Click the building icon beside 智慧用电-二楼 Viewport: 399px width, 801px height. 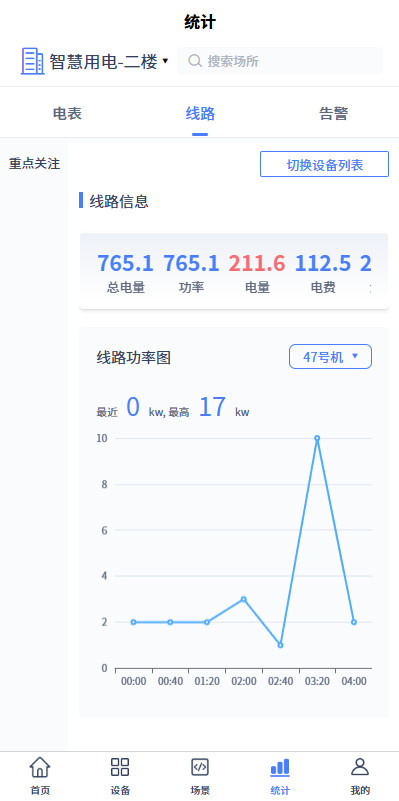(x=33, y=61)
